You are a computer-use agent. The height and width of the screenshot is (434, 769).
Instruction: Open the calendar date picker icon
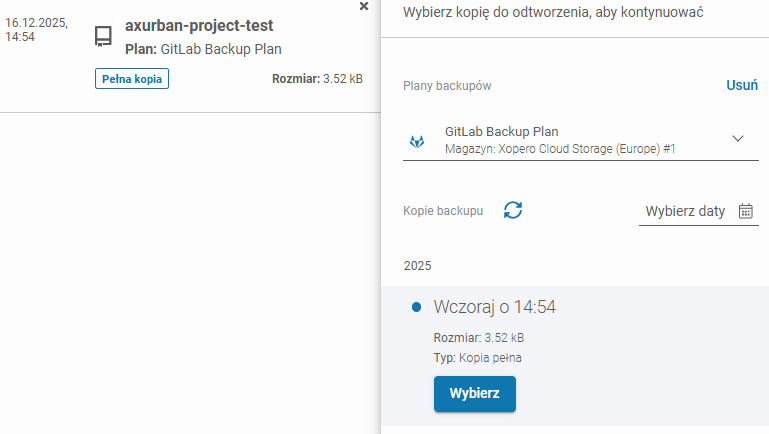746,211
